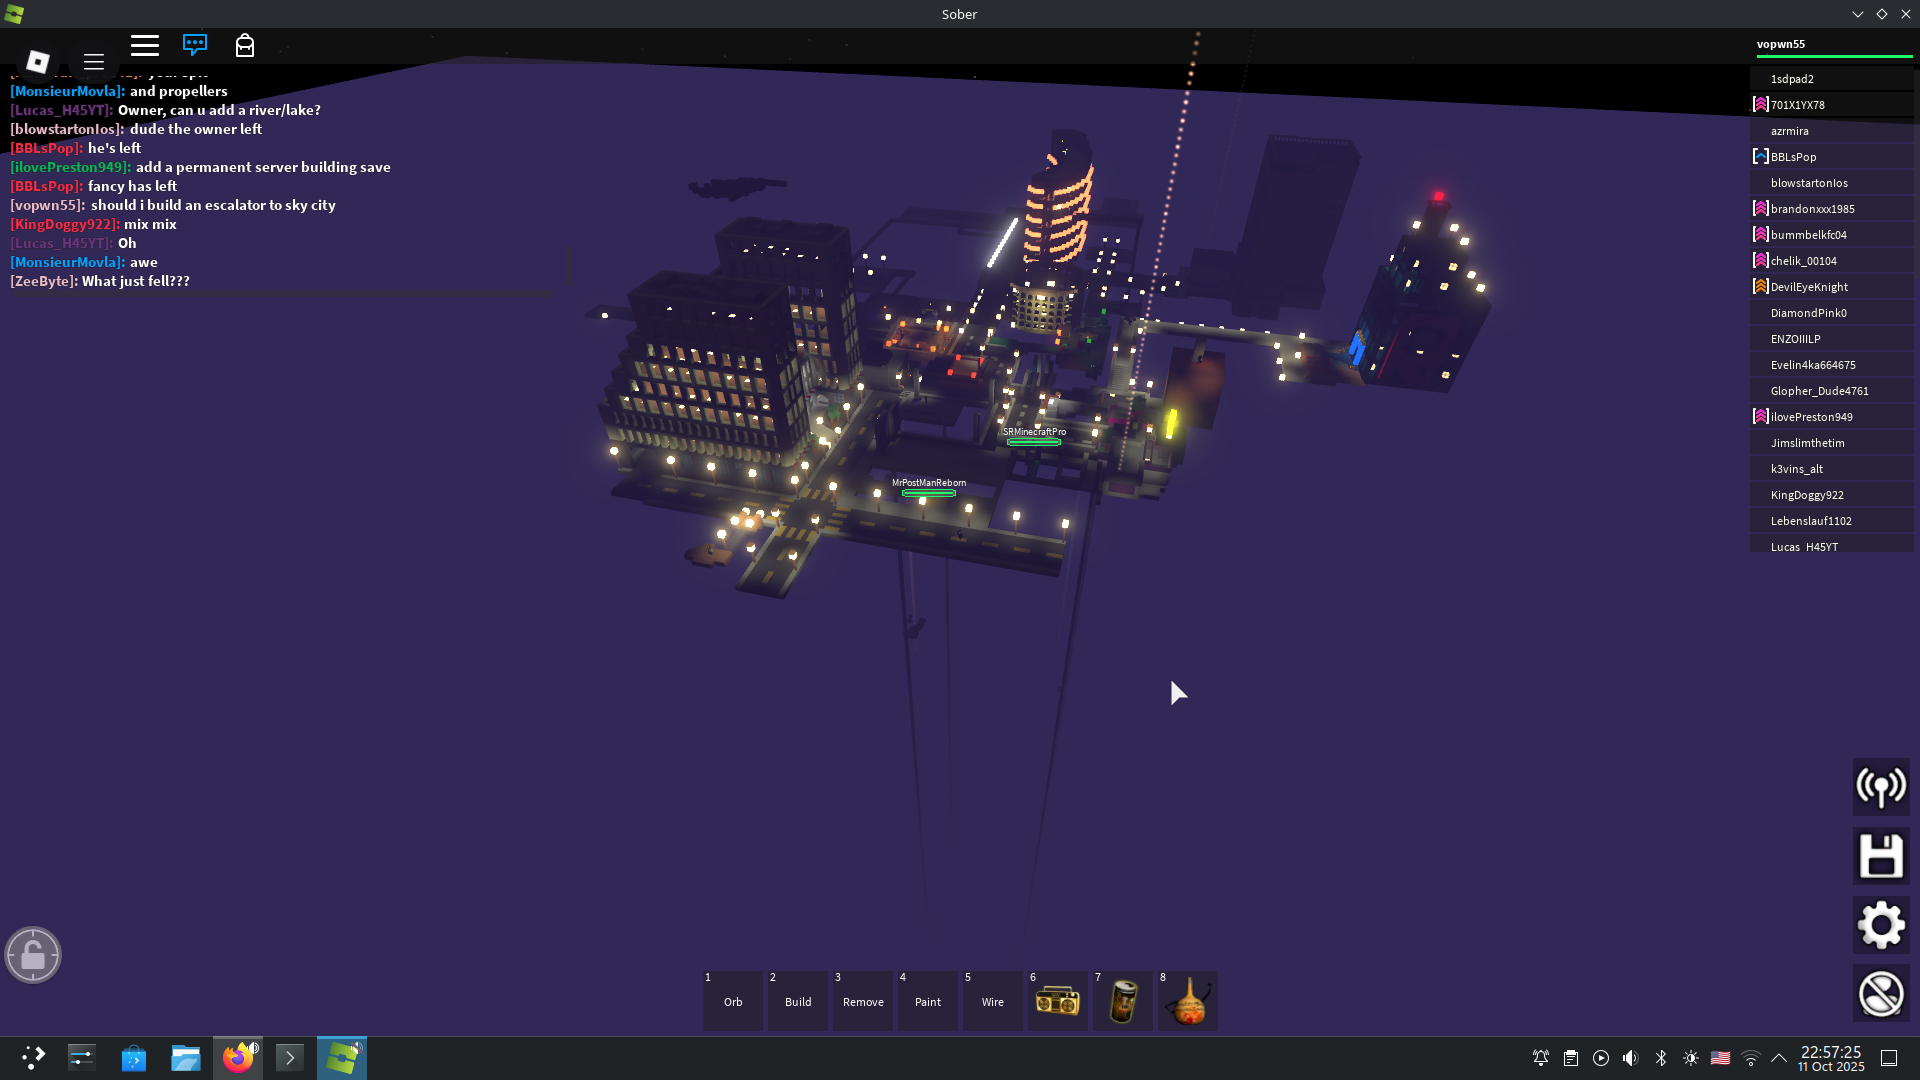
Task: Open the Roblox logo menu
Action: (38, 62)
